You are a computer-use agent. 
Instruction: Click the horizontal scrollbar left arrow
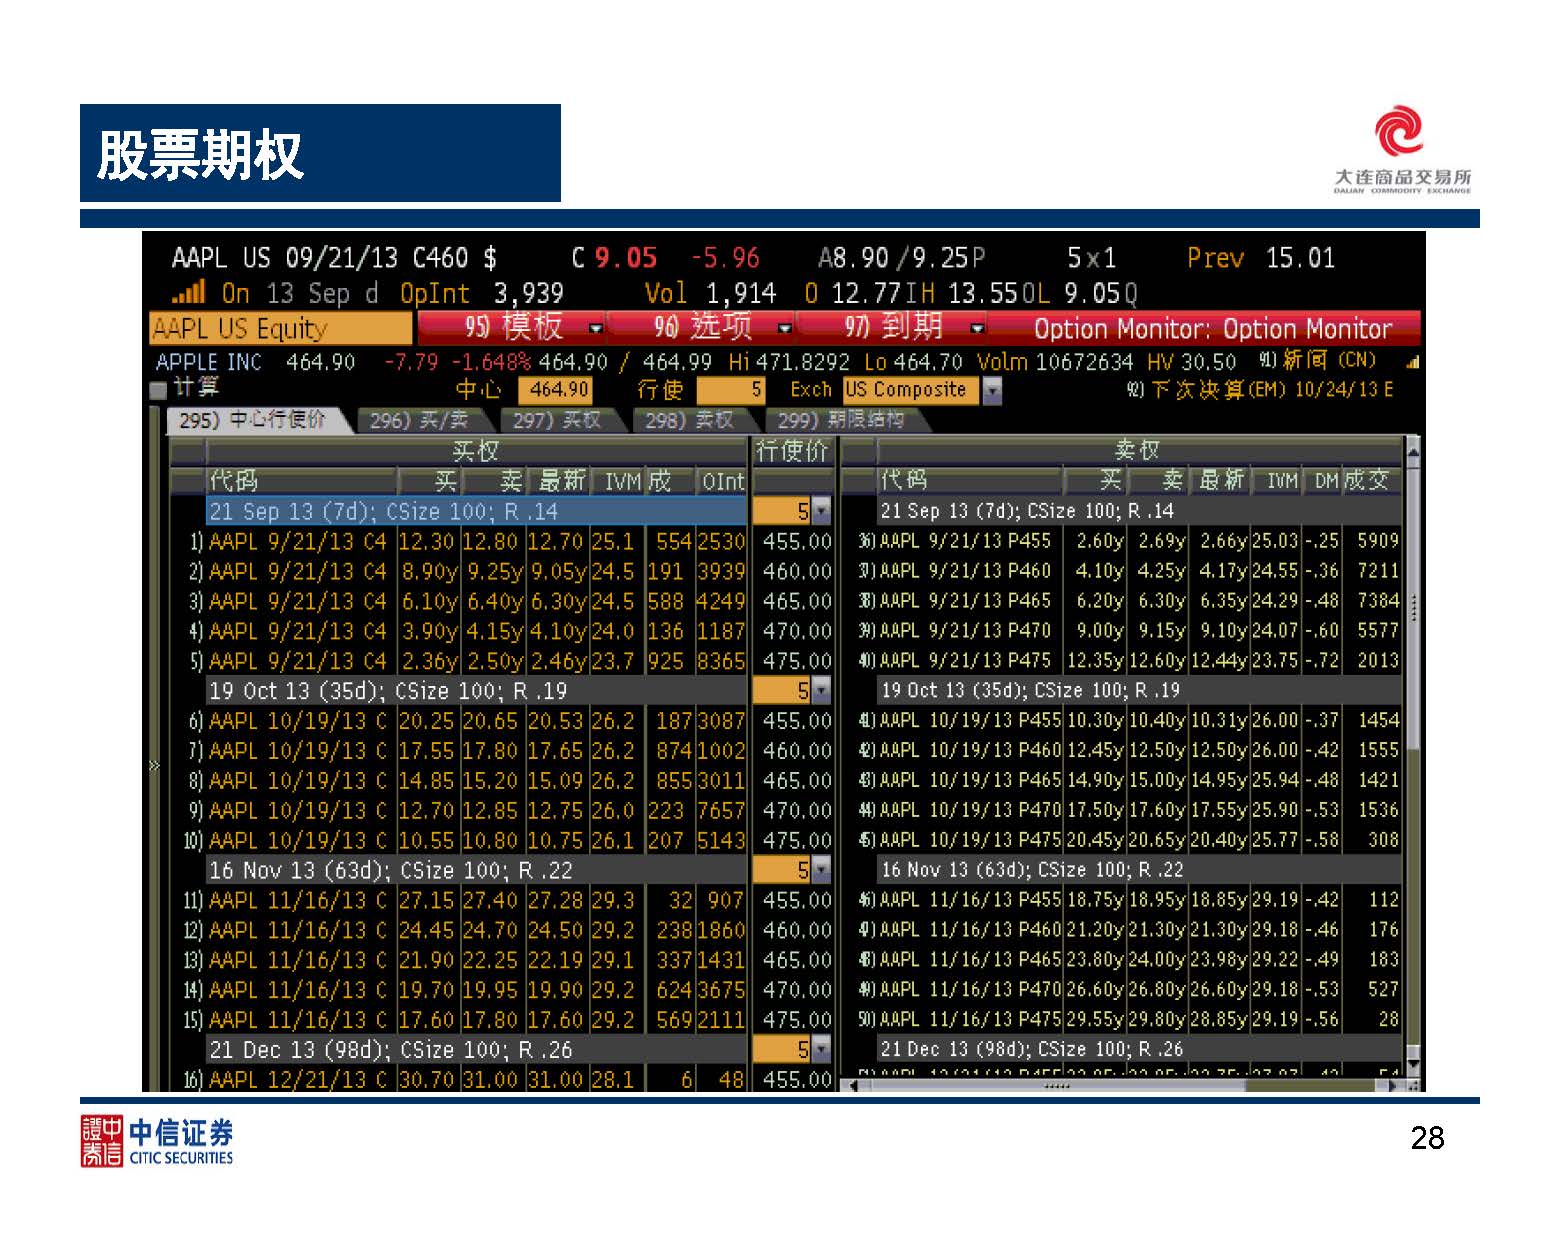point(852,1085)
